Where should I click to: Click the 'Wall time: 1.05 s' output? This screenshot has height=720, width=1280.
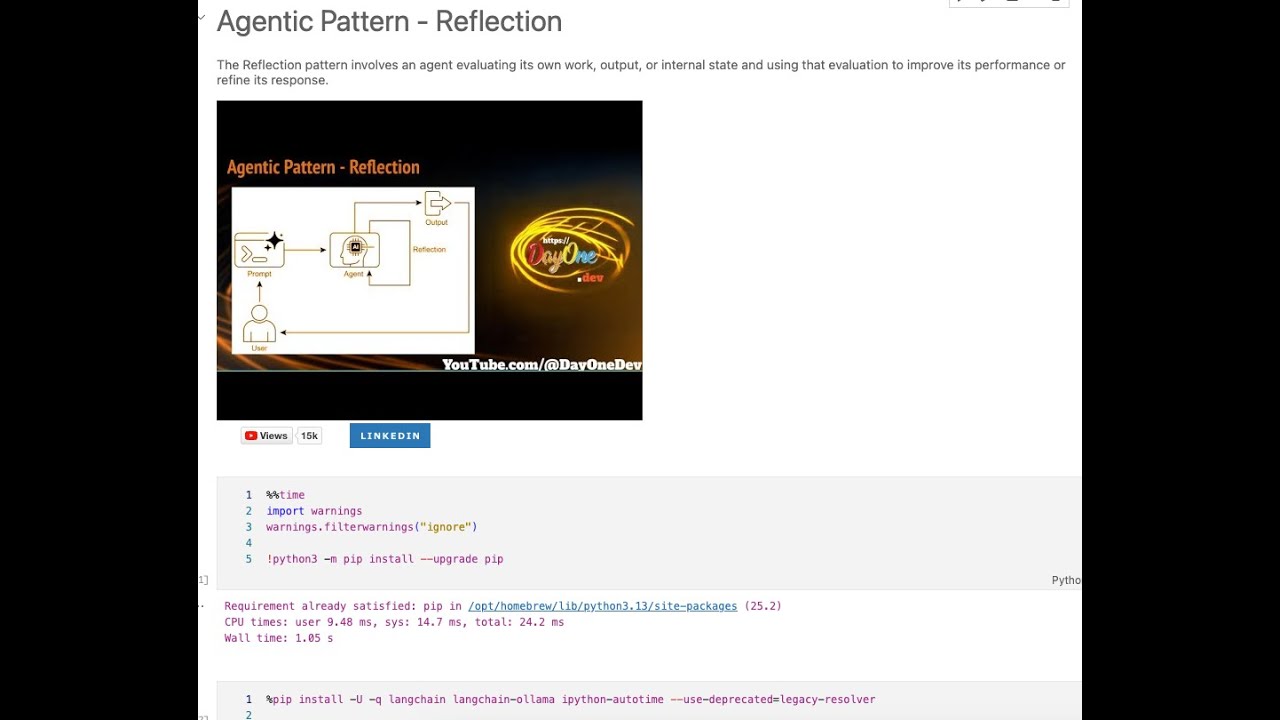(x=279, y=638)
